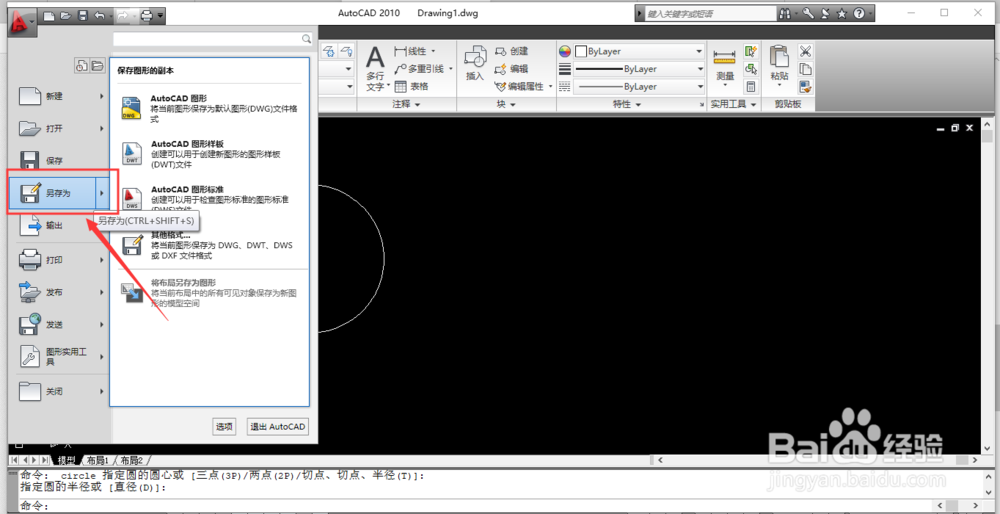Click the application menu search field

tap(212, 39)
